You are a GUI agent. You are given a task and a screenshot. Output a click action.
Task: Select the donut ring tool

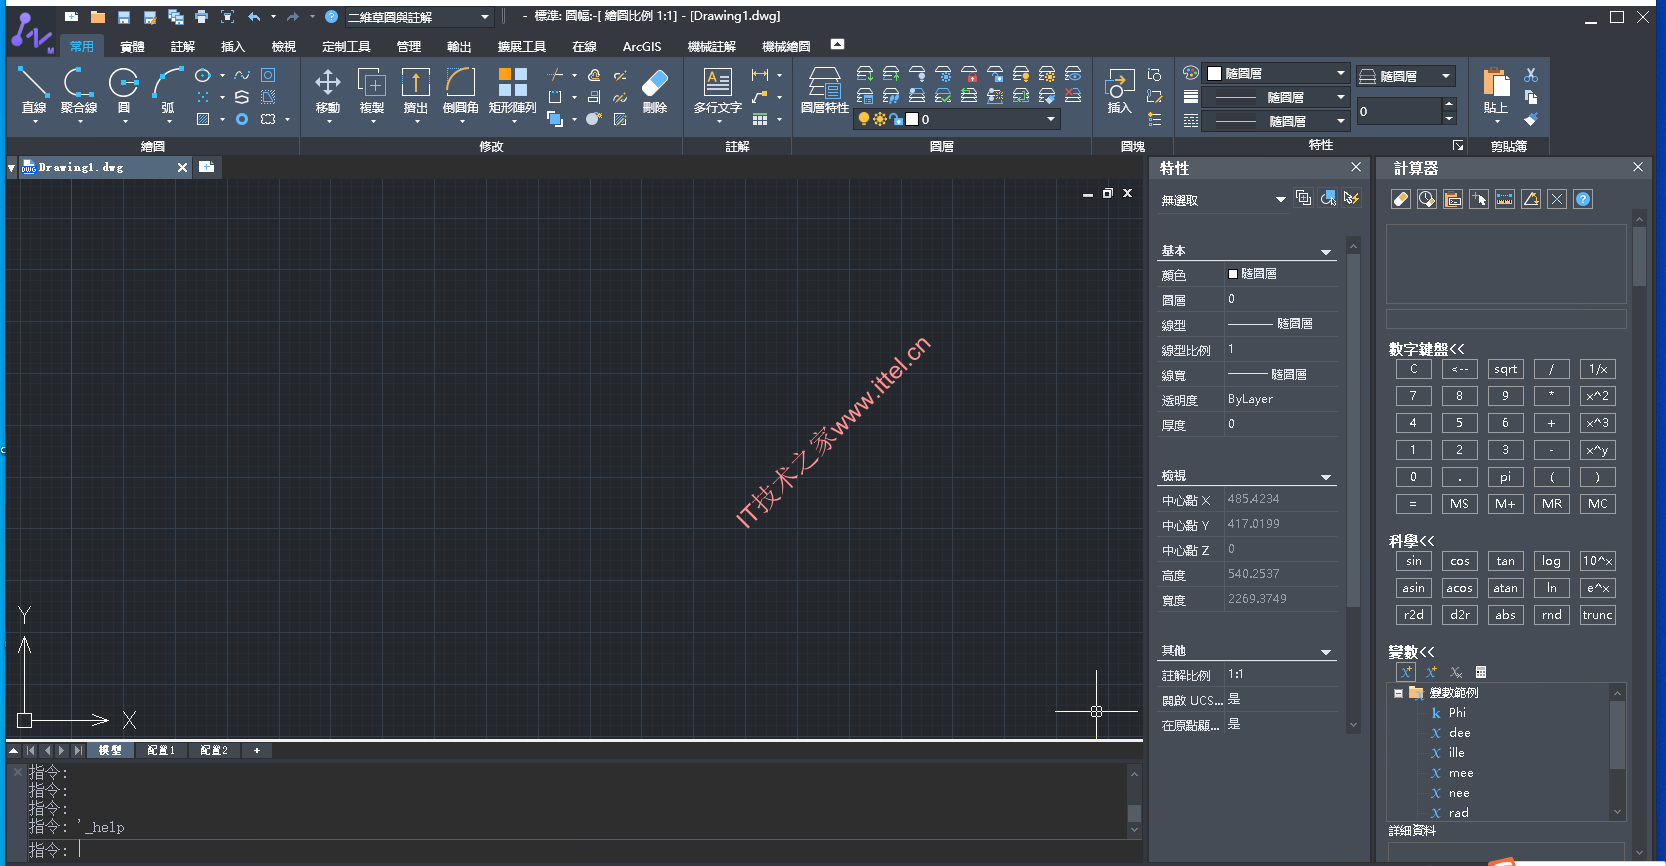242,119
